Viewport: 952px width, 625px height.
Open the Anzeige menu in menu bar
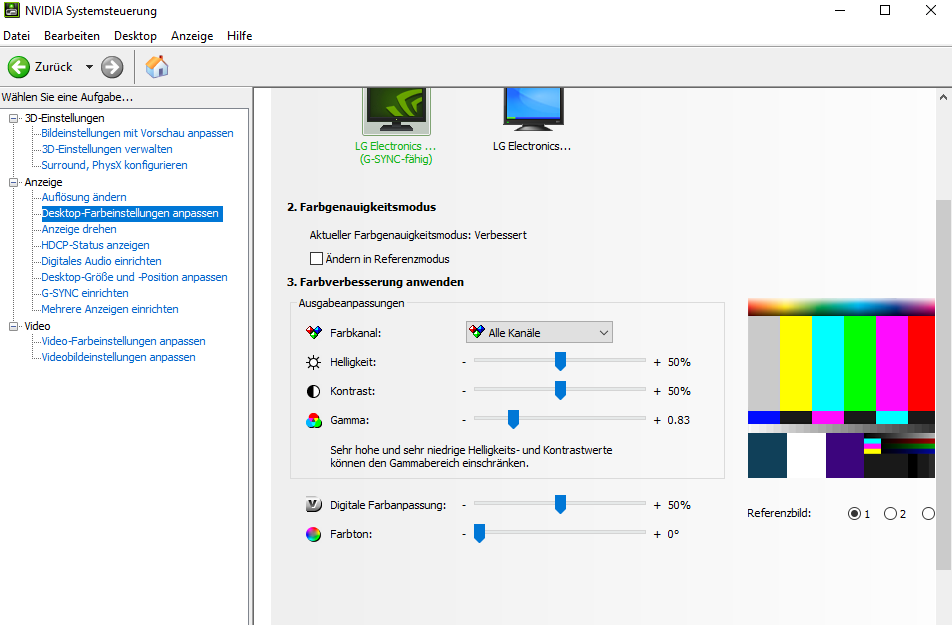coord(192,36)
